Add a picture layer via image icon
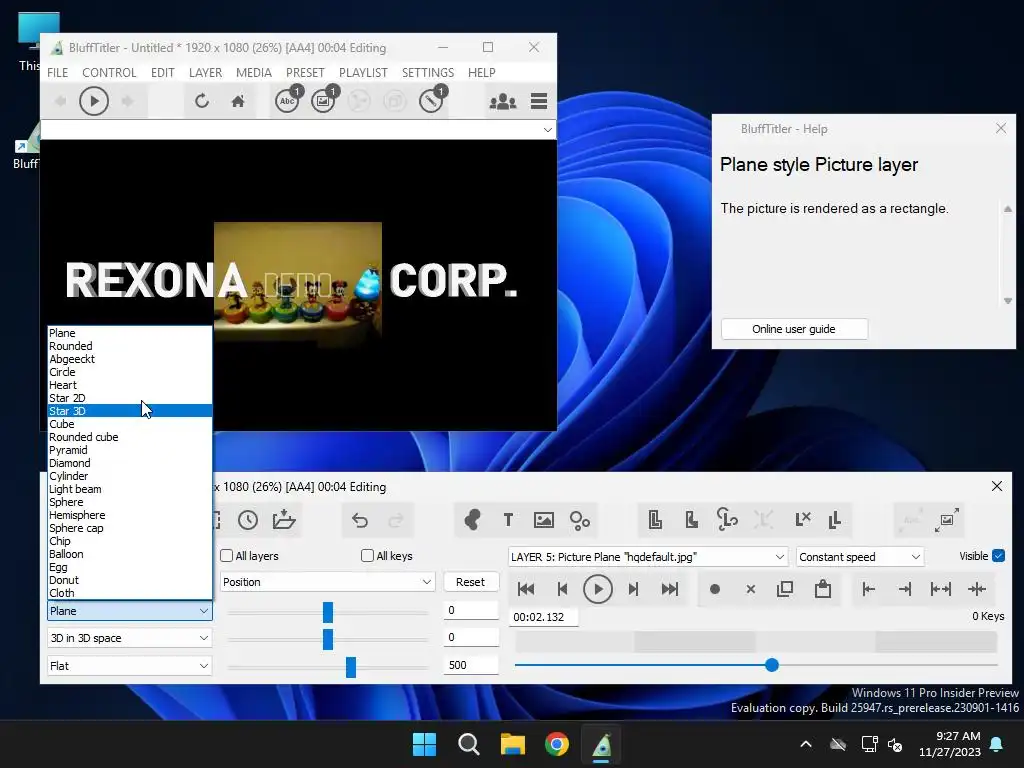 click(543, 520)
